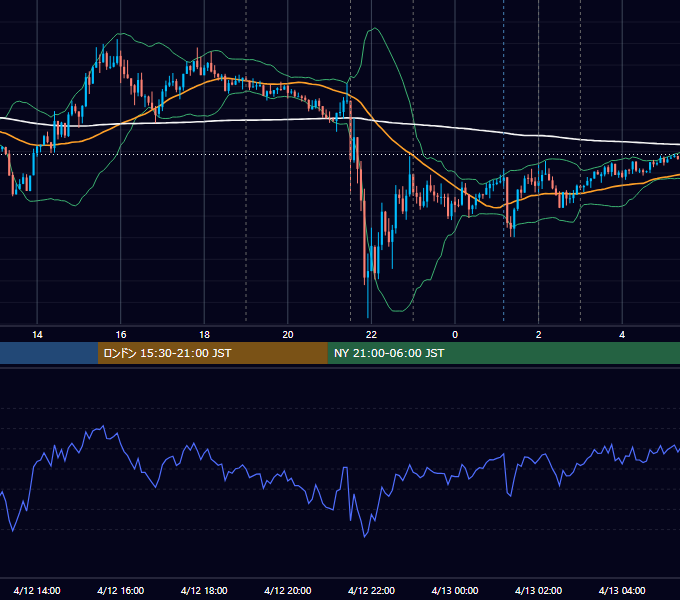Click the 4/12 16:00 date label
This screenshot has width=680, height=600.
click(x=121, y=590)
